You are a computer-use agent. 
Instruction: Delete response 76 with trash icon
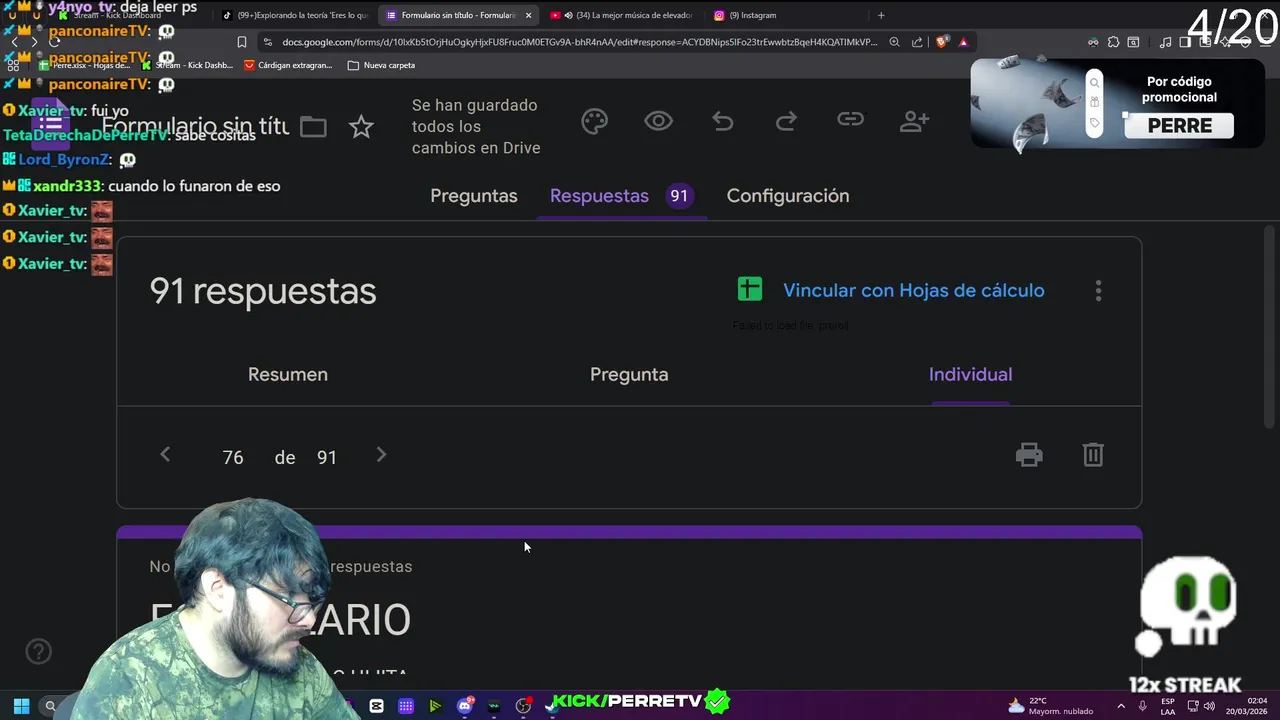tap(1093, 455)
